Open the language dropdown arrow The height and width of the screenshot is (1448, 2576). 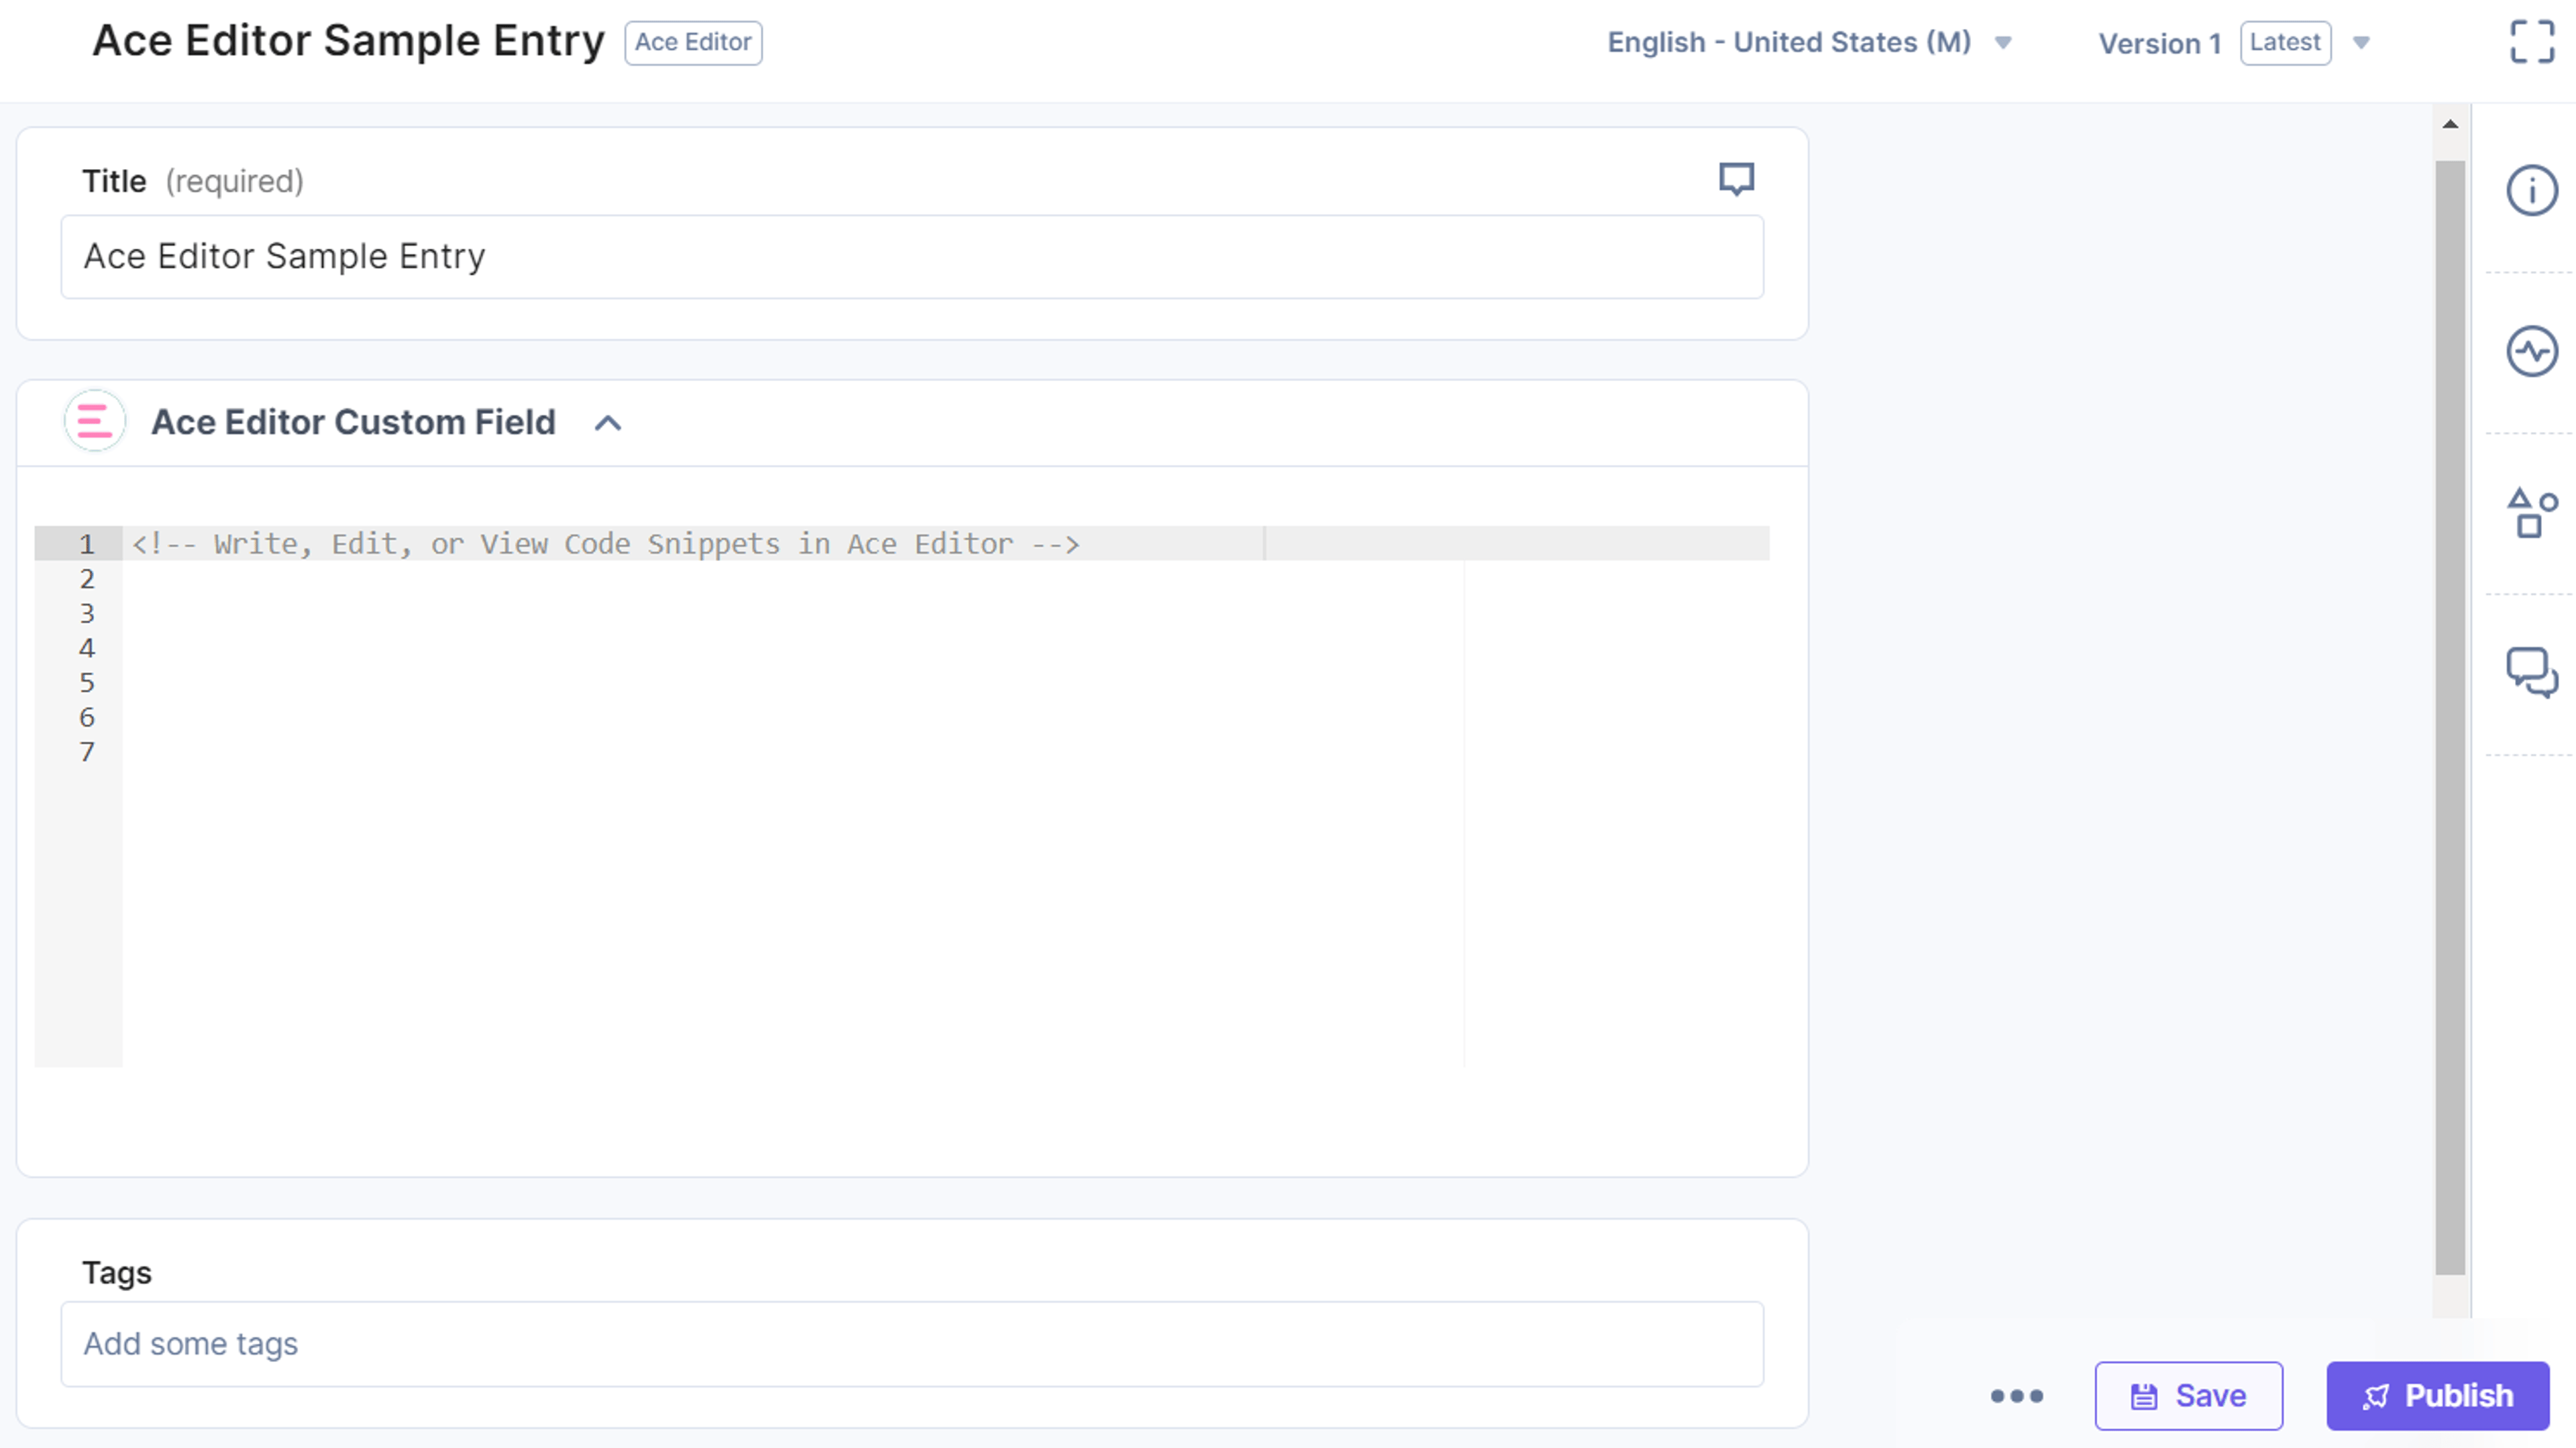(x=2003, y=43)
